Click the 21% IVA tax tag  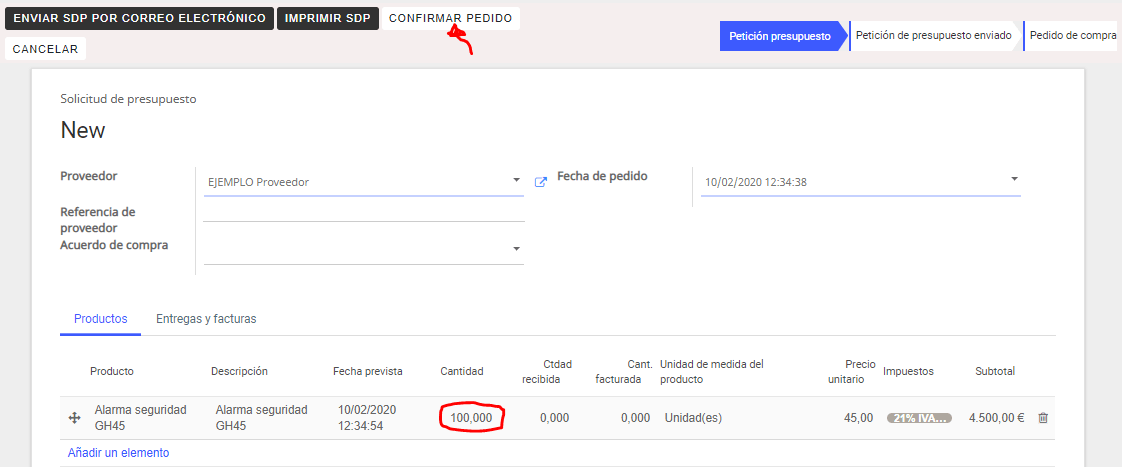(919, 418)
